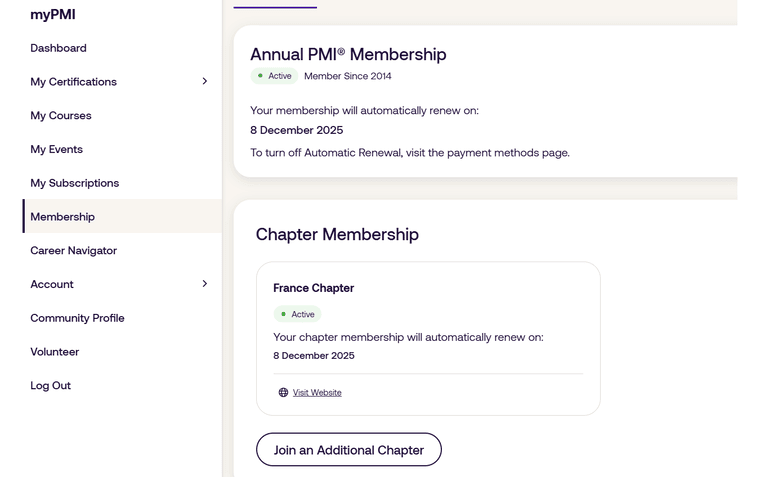
Task: Click the myPMI heading logo
Action: (x=53, y=15)
